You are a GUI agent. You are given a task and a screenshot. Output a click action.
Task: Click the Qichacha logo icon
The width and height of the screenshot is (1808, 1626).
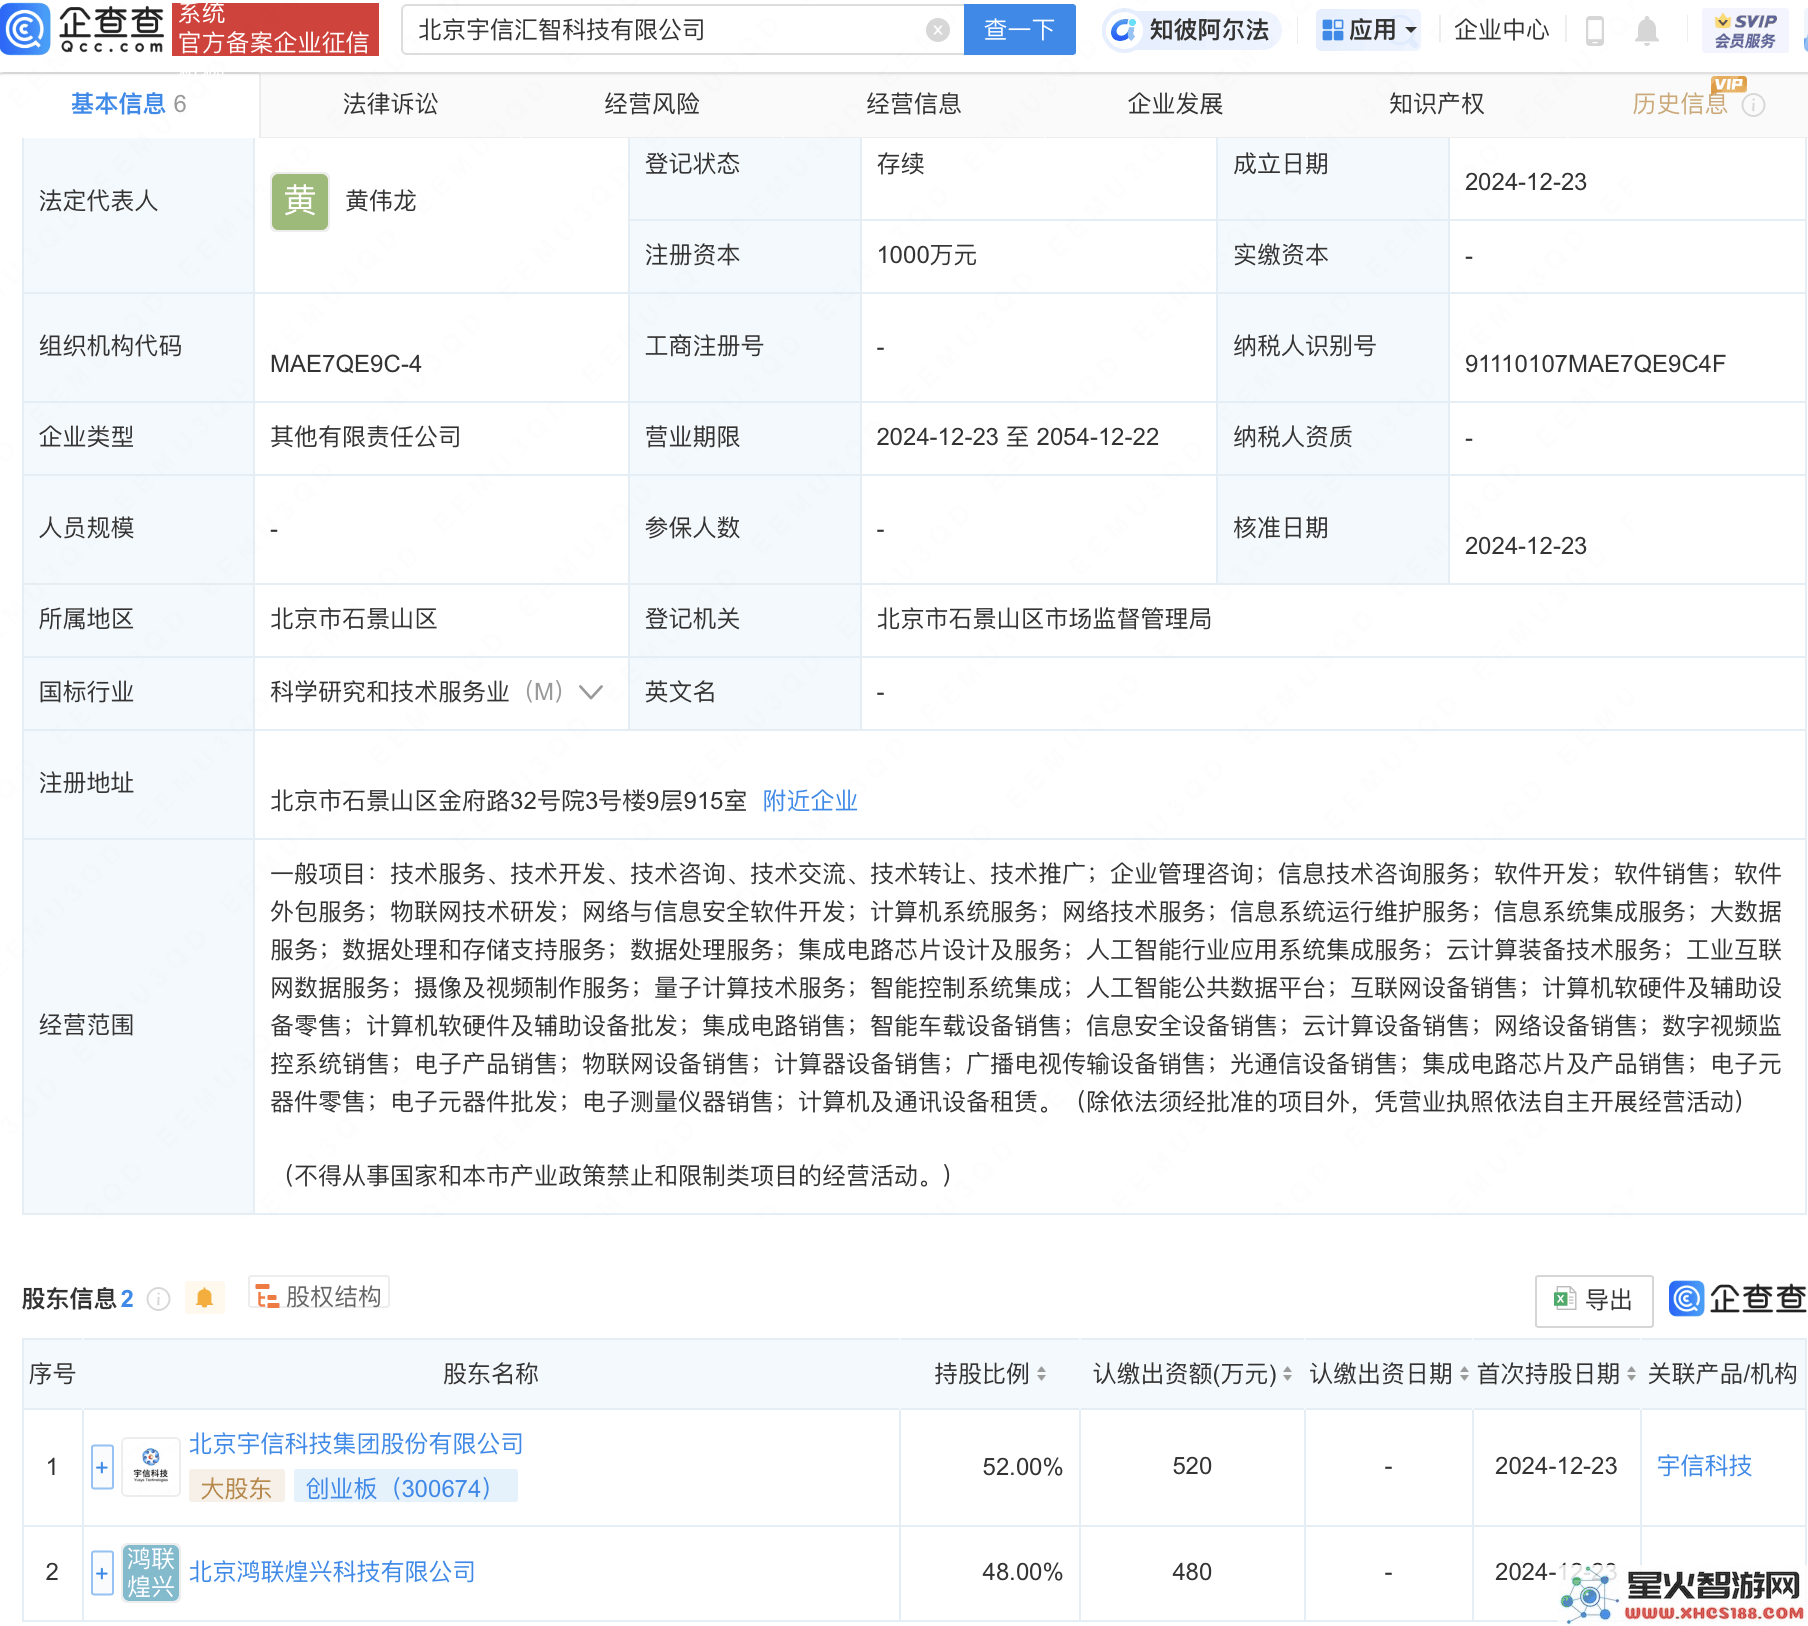25,29
